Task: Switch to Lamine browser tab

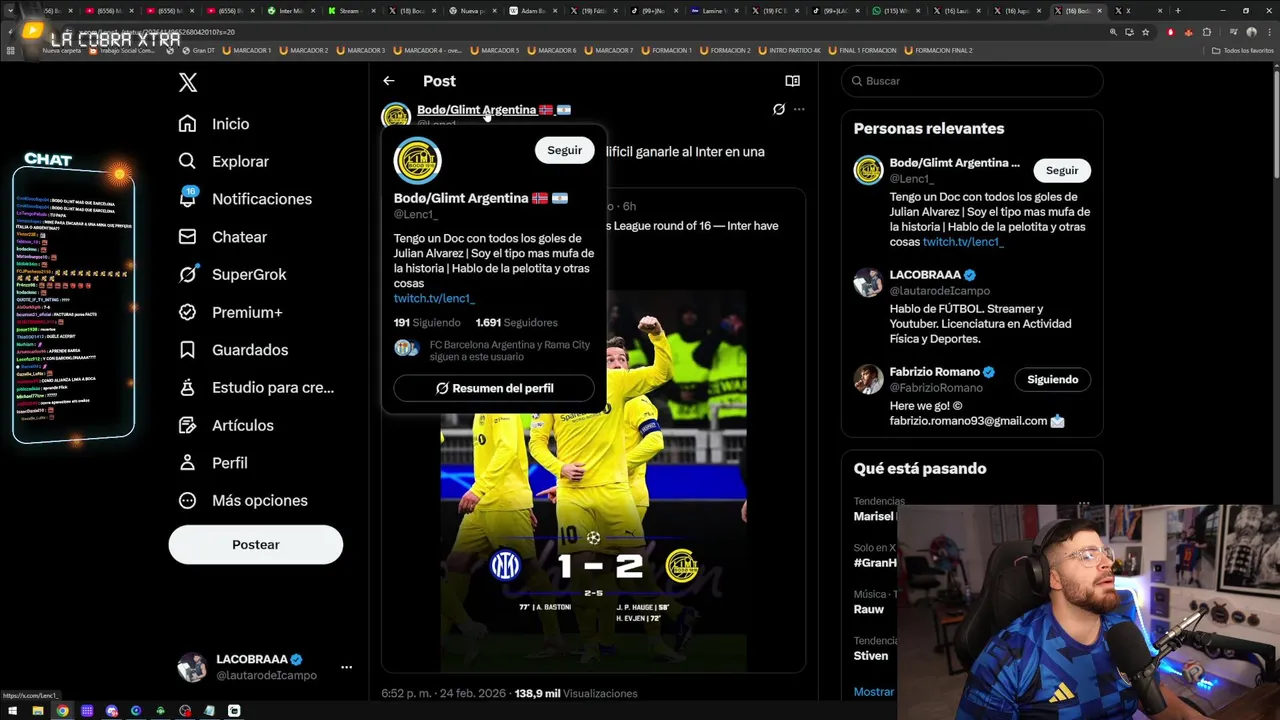Action: [x=714, y=11]
